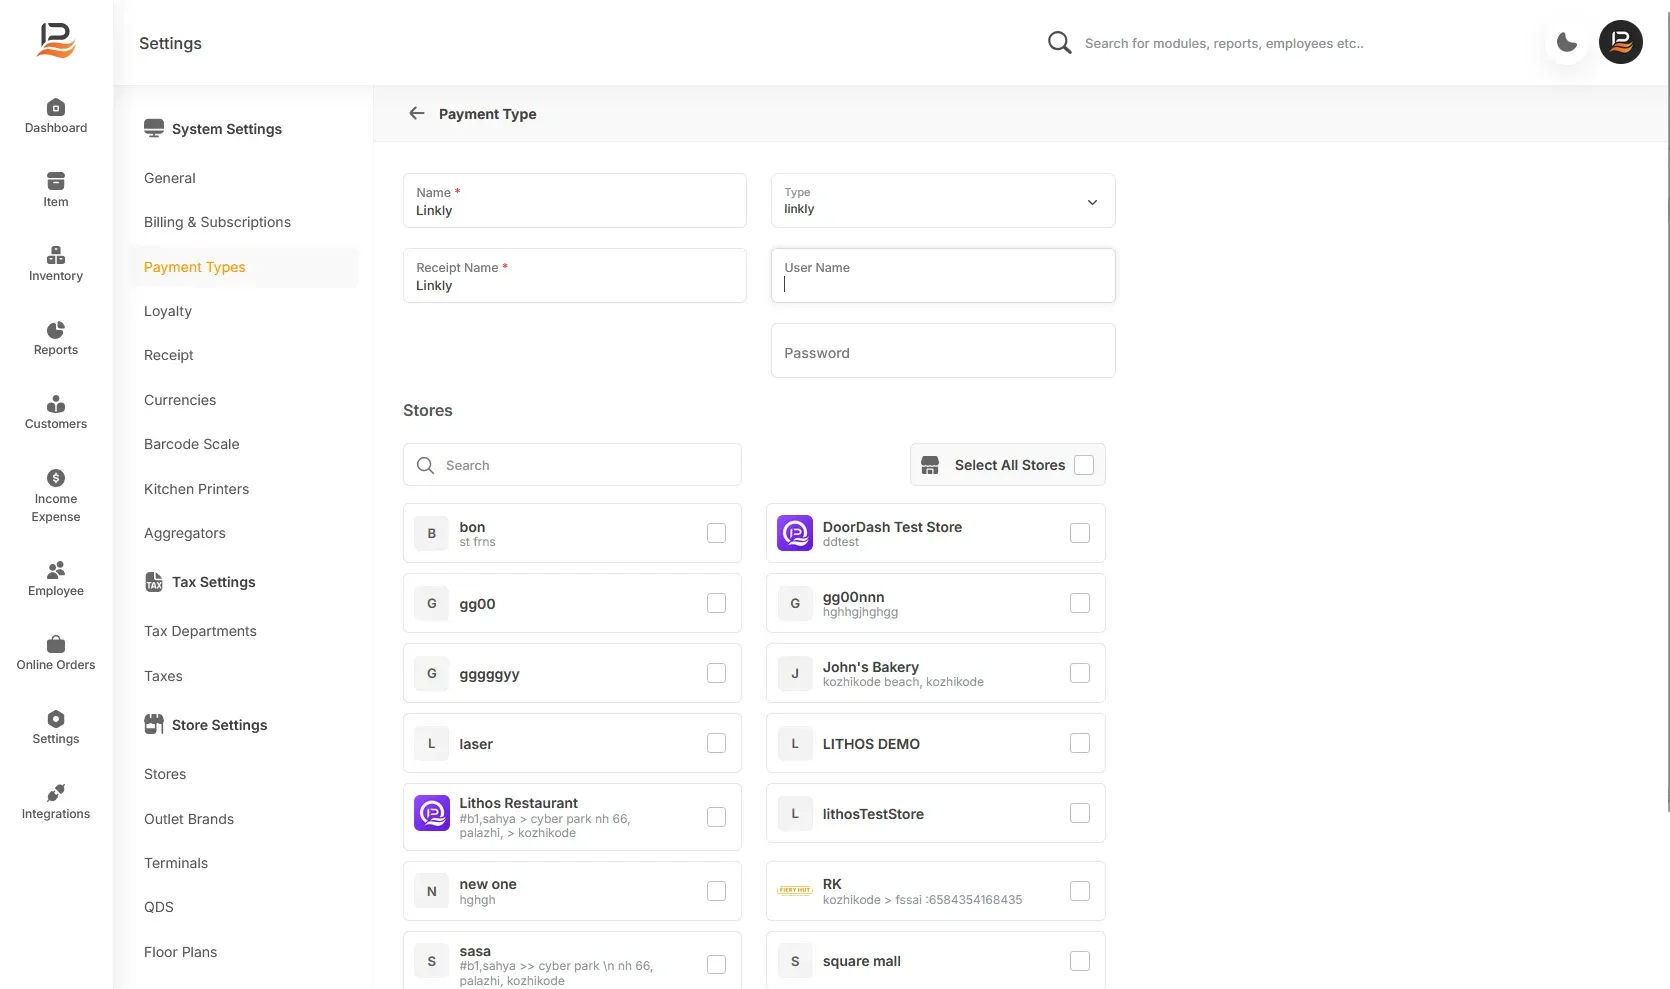Go to Tax Departments settings
This screenshot has height=989, width=1670.
pyautogui.click(x=200, y=631)
